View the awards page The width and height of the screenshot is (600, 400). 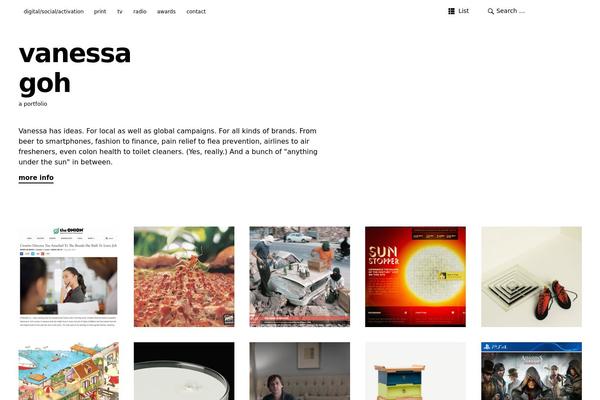click(166, 11)
